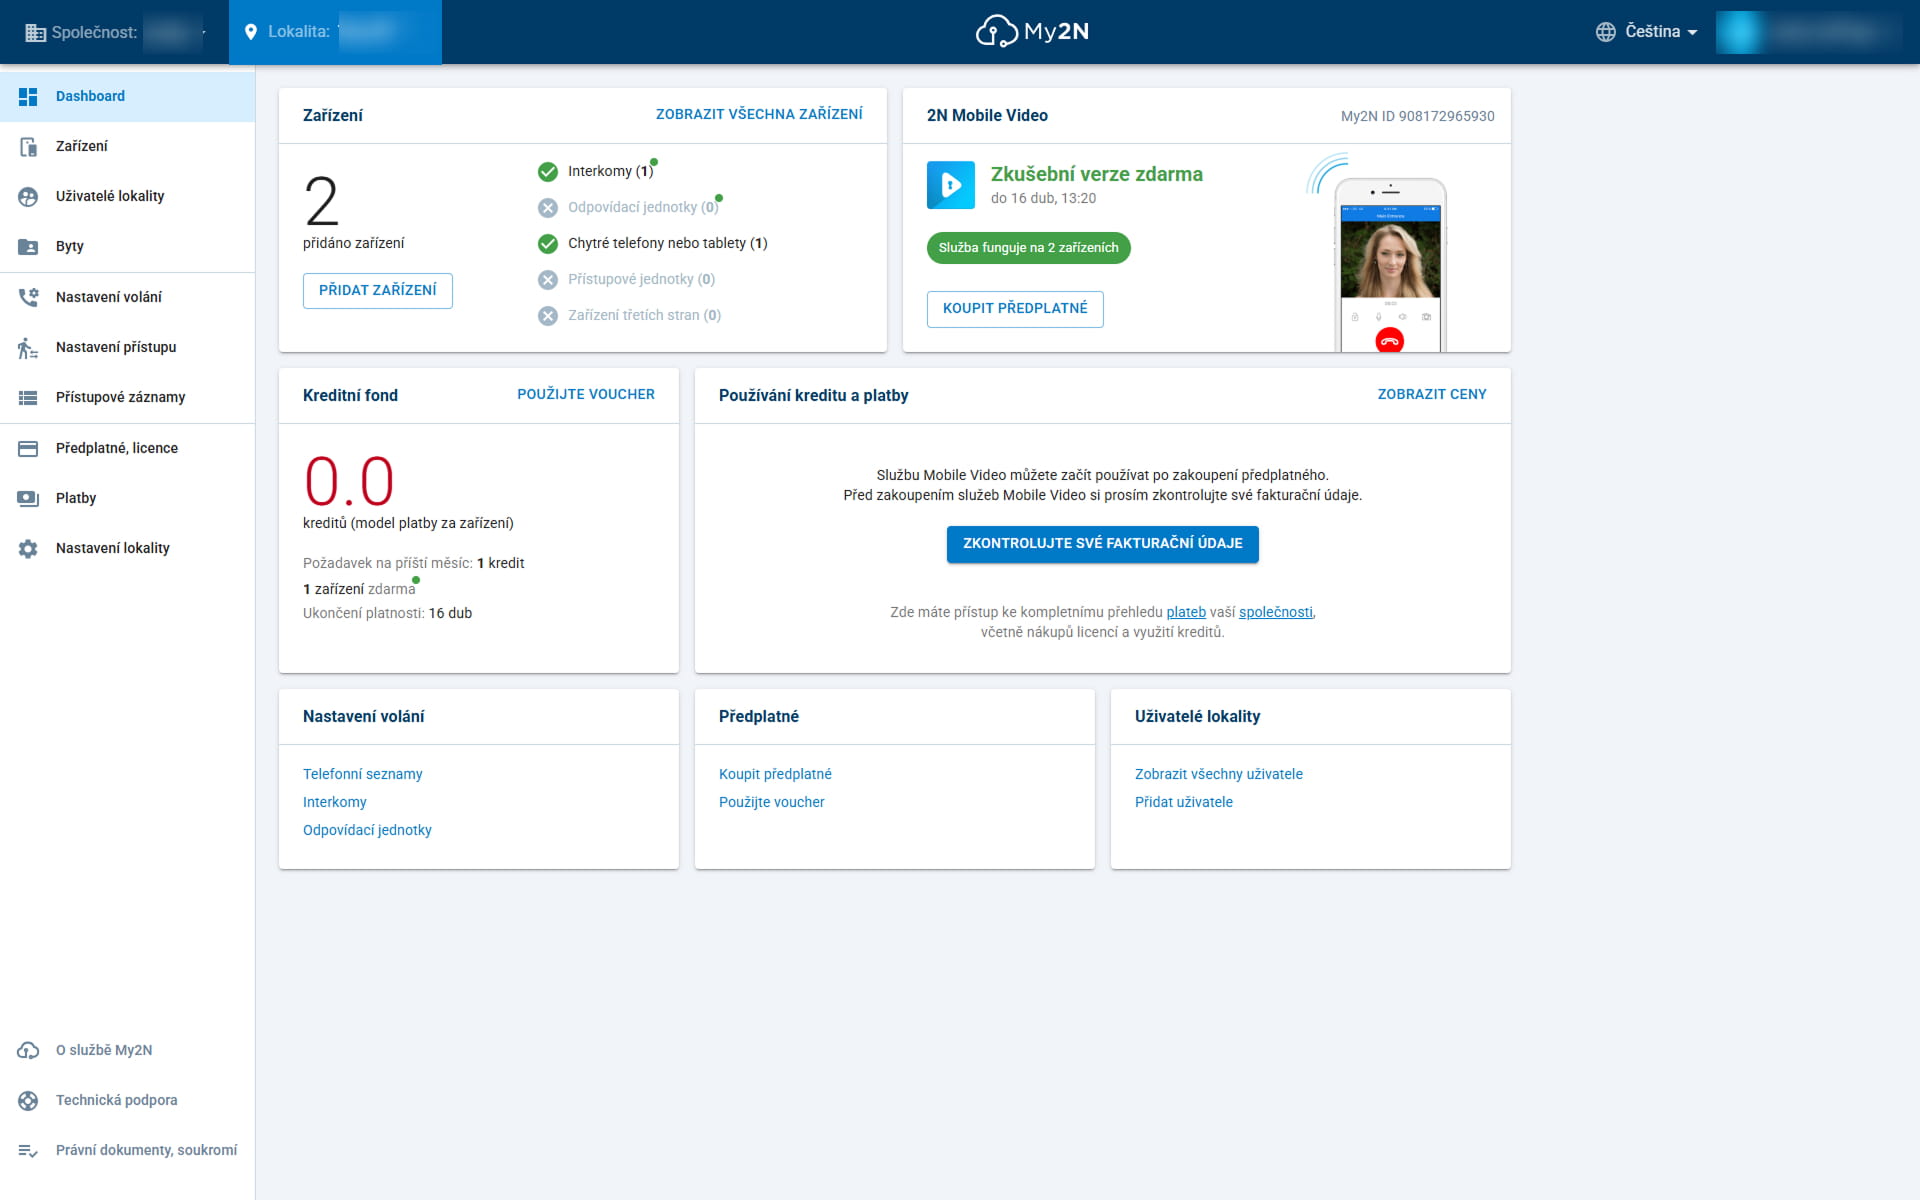Open Nastavení volání sidebar item
This screenshot has width=1920, height=1200.
127,297
